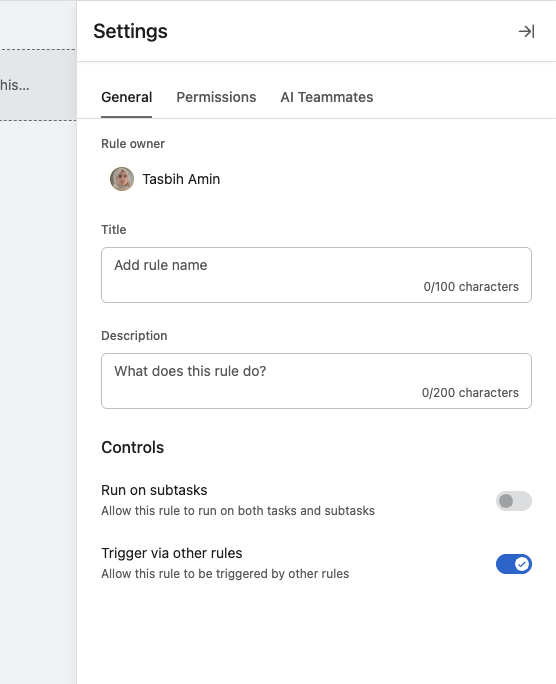Click 'Allow this rule to run on both tasks and subtasks'

tap(238, 511)
